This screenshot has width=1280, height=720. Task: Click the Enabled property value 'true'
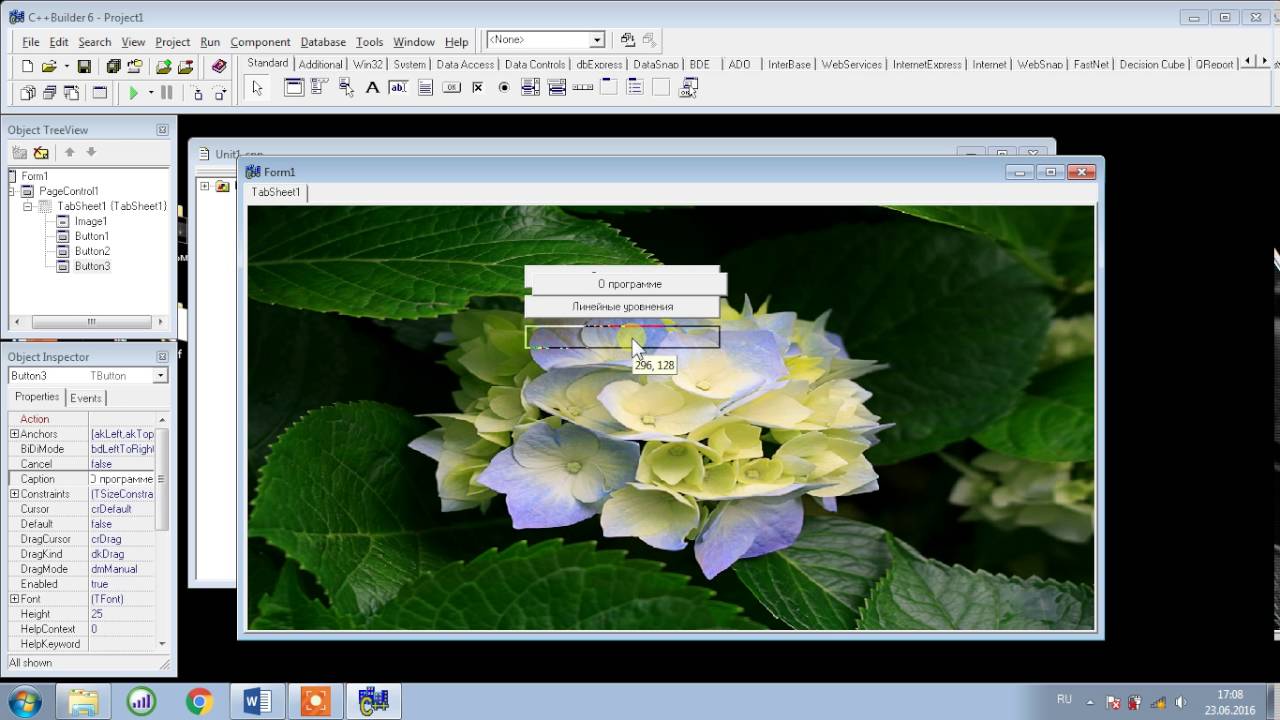click(x=121, y=584)
